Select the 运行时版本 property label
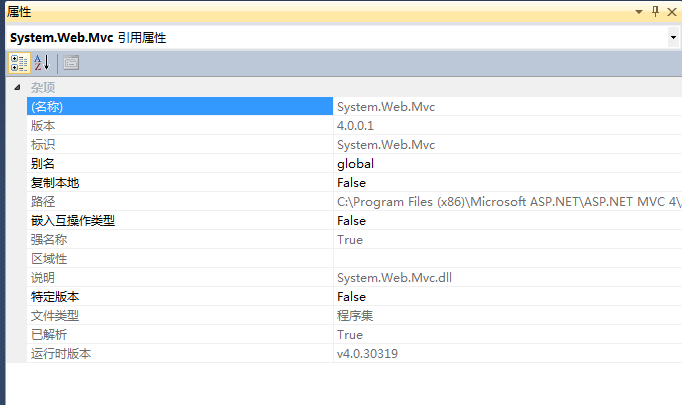 (61, 354)
